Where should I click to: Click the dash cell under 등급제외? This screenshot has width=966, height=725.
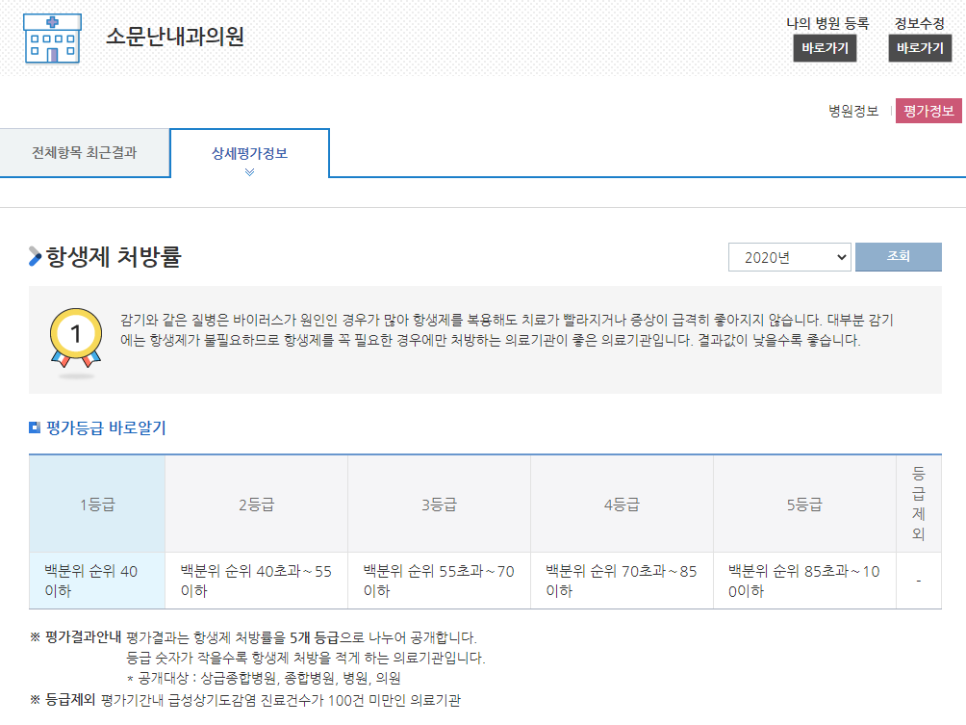click(x=919, y=581)
